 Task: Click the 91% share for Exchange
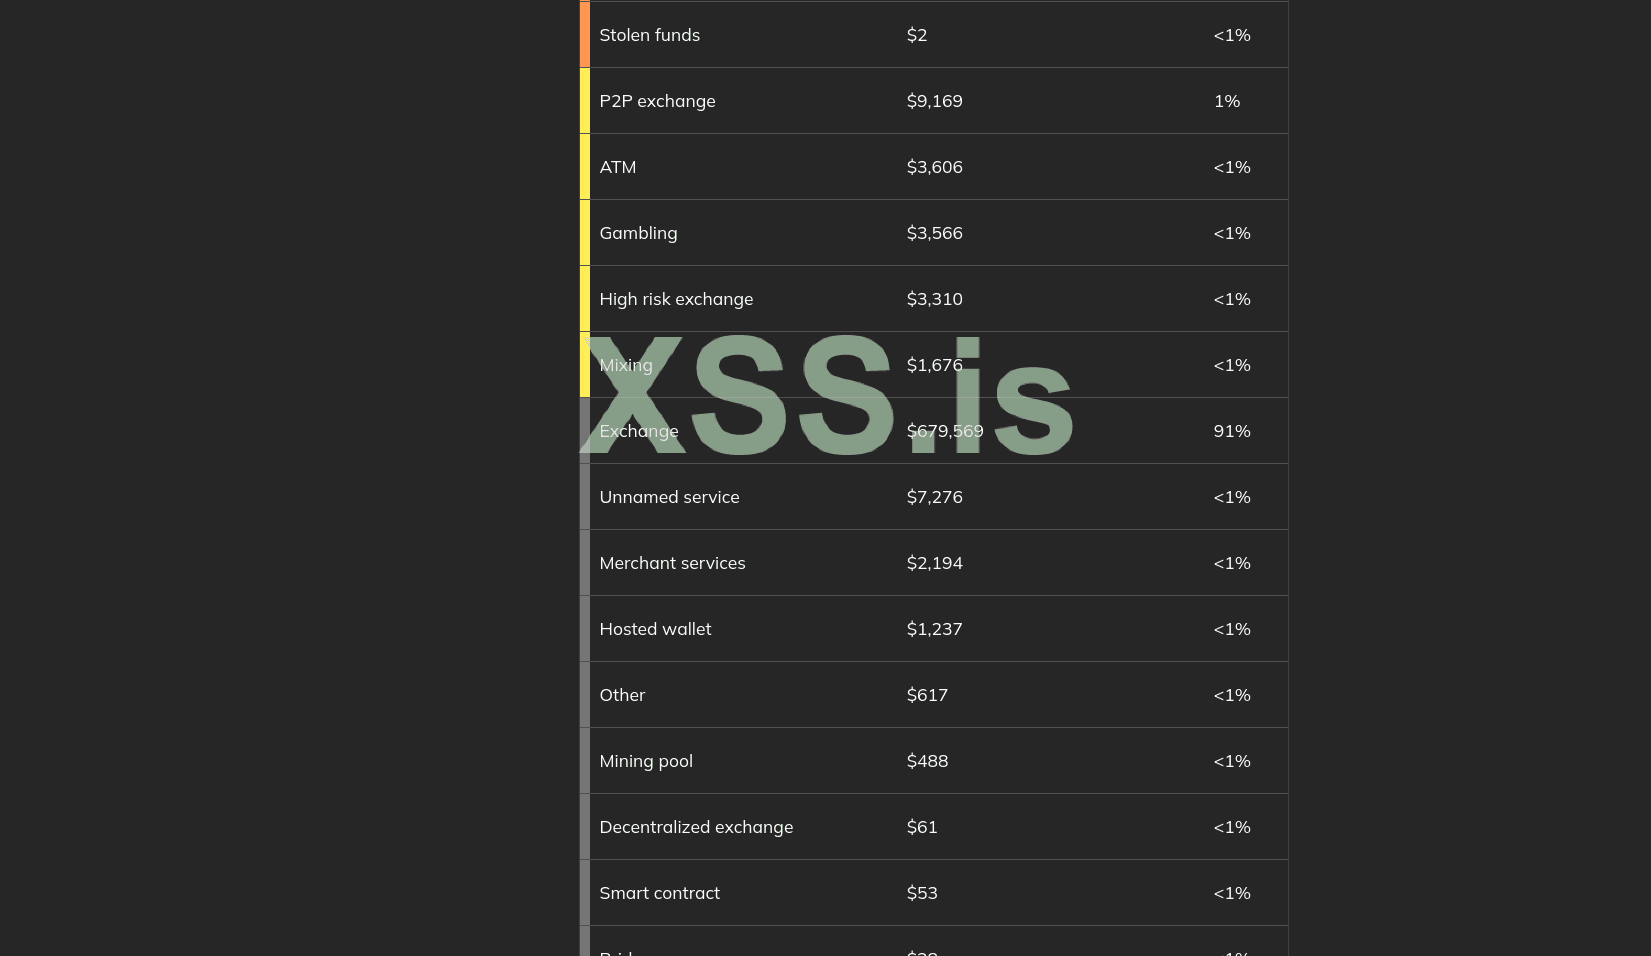[x=1231, y=431]
